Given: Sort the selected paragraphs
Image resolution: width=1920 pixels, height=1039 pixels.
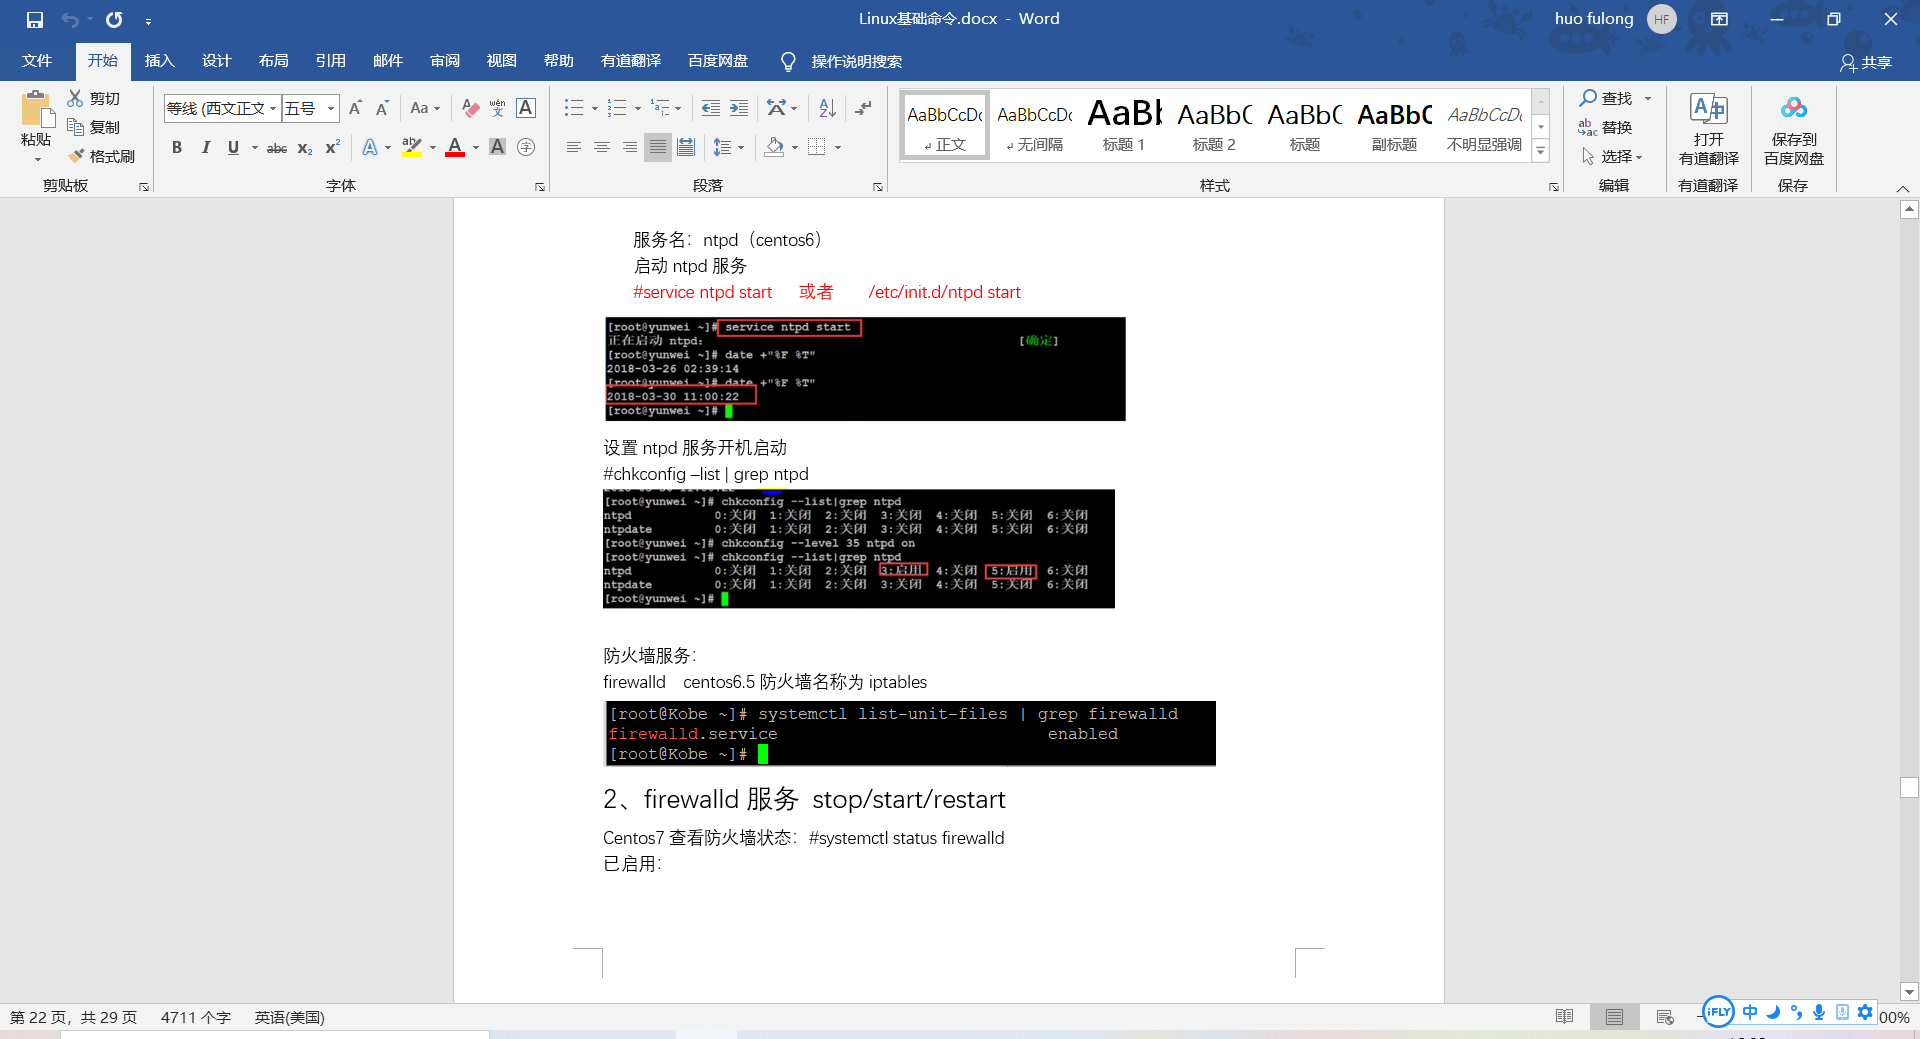Looking at the screenshot, I should pyautogui.click(x=825, y=108).
